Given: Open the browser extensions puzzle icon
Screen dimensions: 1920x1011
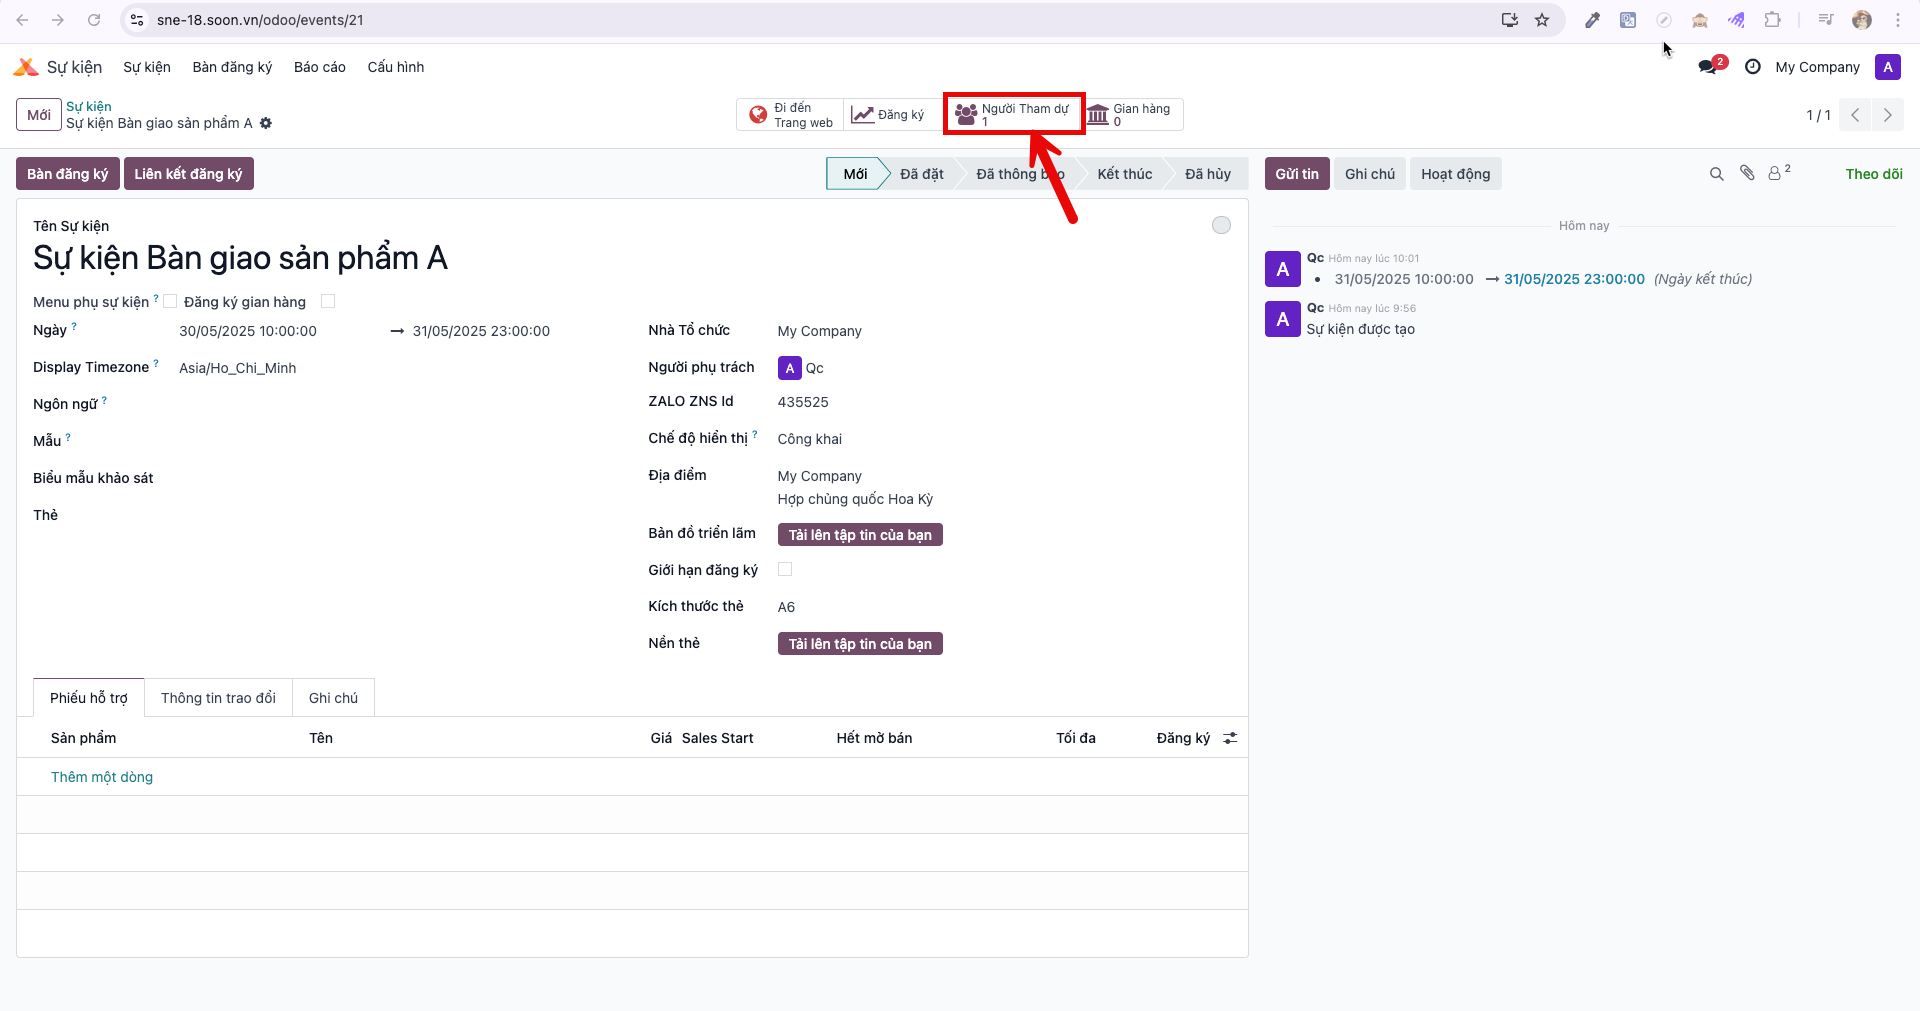Looking at the screenshot, I should 1772,20.
